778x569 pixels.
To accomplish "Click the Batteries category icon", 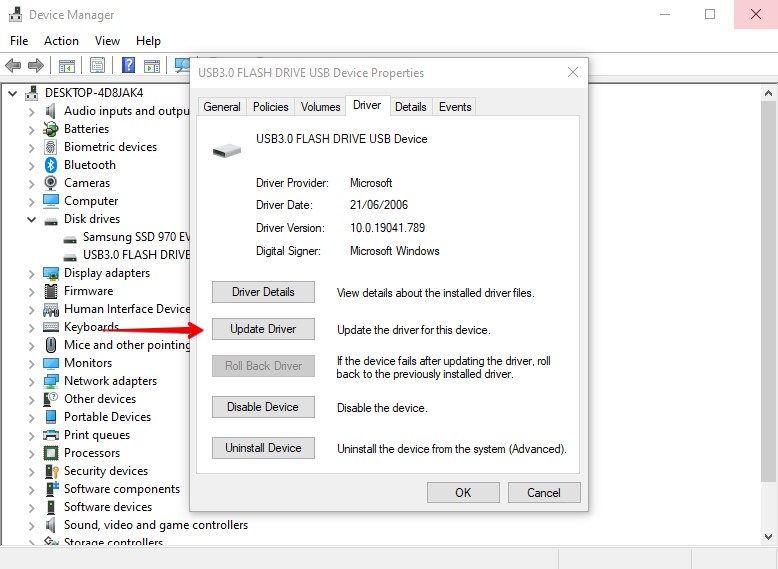I will click(x=51, y=129).
